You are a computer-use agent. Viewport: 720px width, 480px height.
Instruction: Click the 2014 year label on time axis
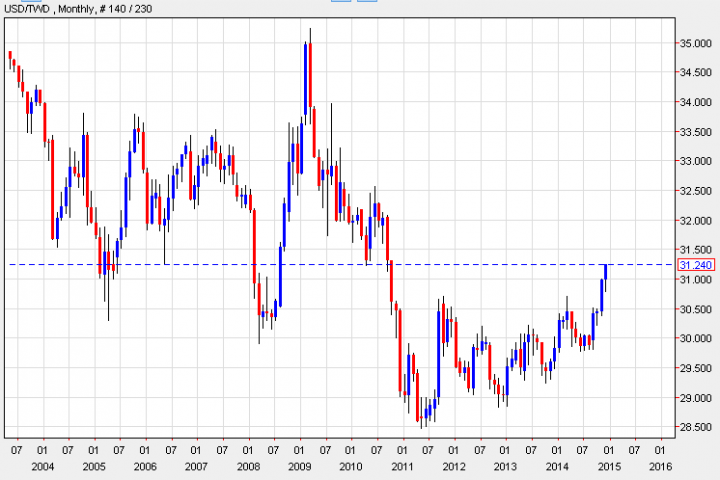pyautogui.click(x=557, y=467)
